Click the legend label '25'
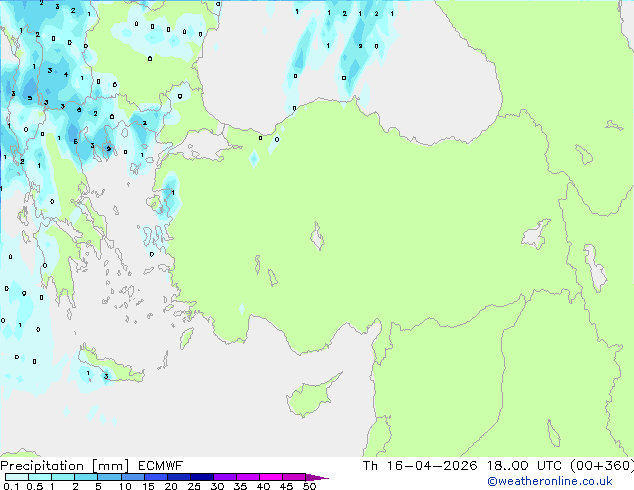The width and height of the screenshot is (634, 490). point(194,486)
